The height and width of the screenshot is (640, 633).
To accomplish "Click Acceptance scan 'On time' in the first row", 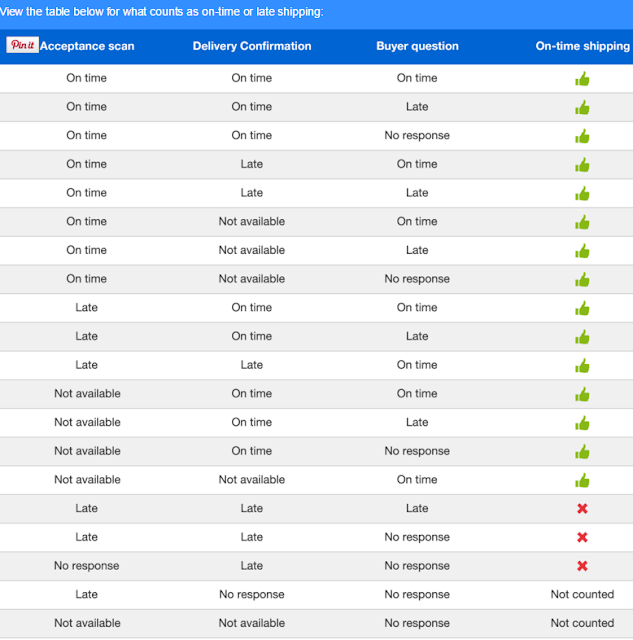I will pos(87,78).
